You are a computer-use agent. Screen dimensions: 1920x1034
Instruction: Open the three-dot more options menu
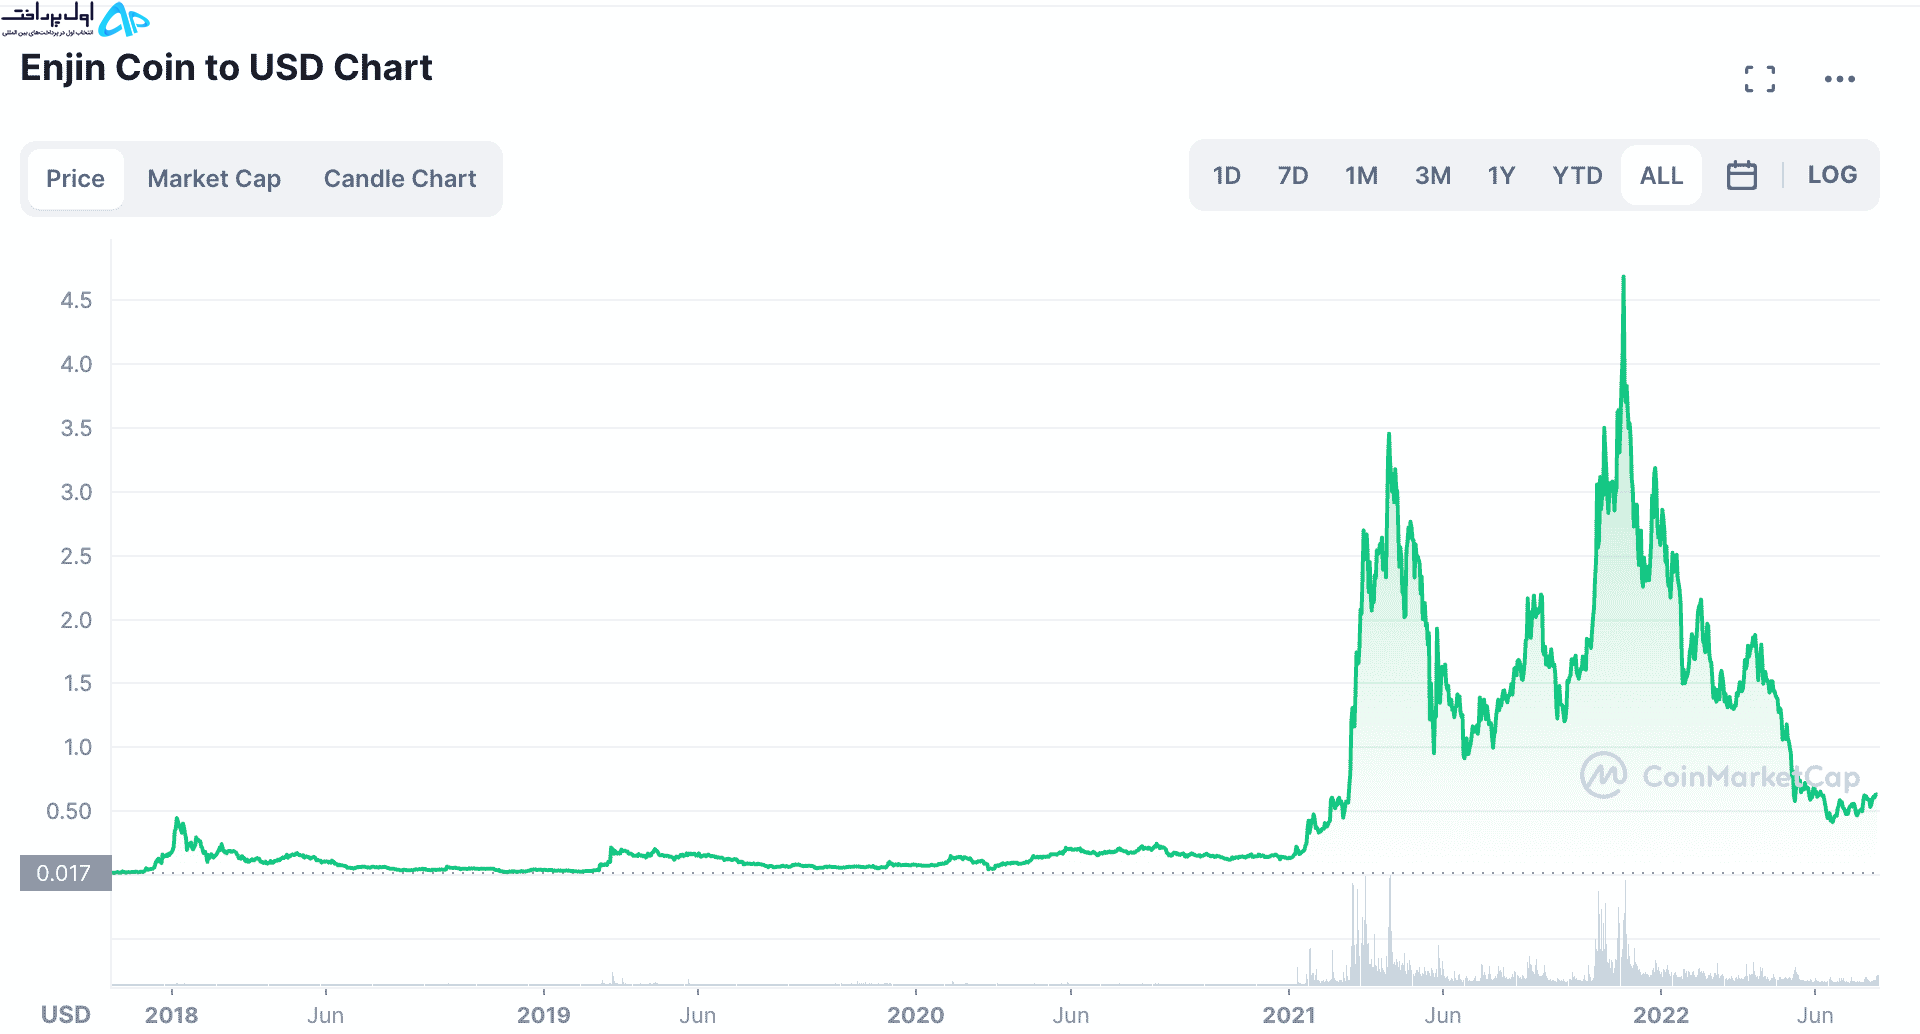tap(1839, 79)
